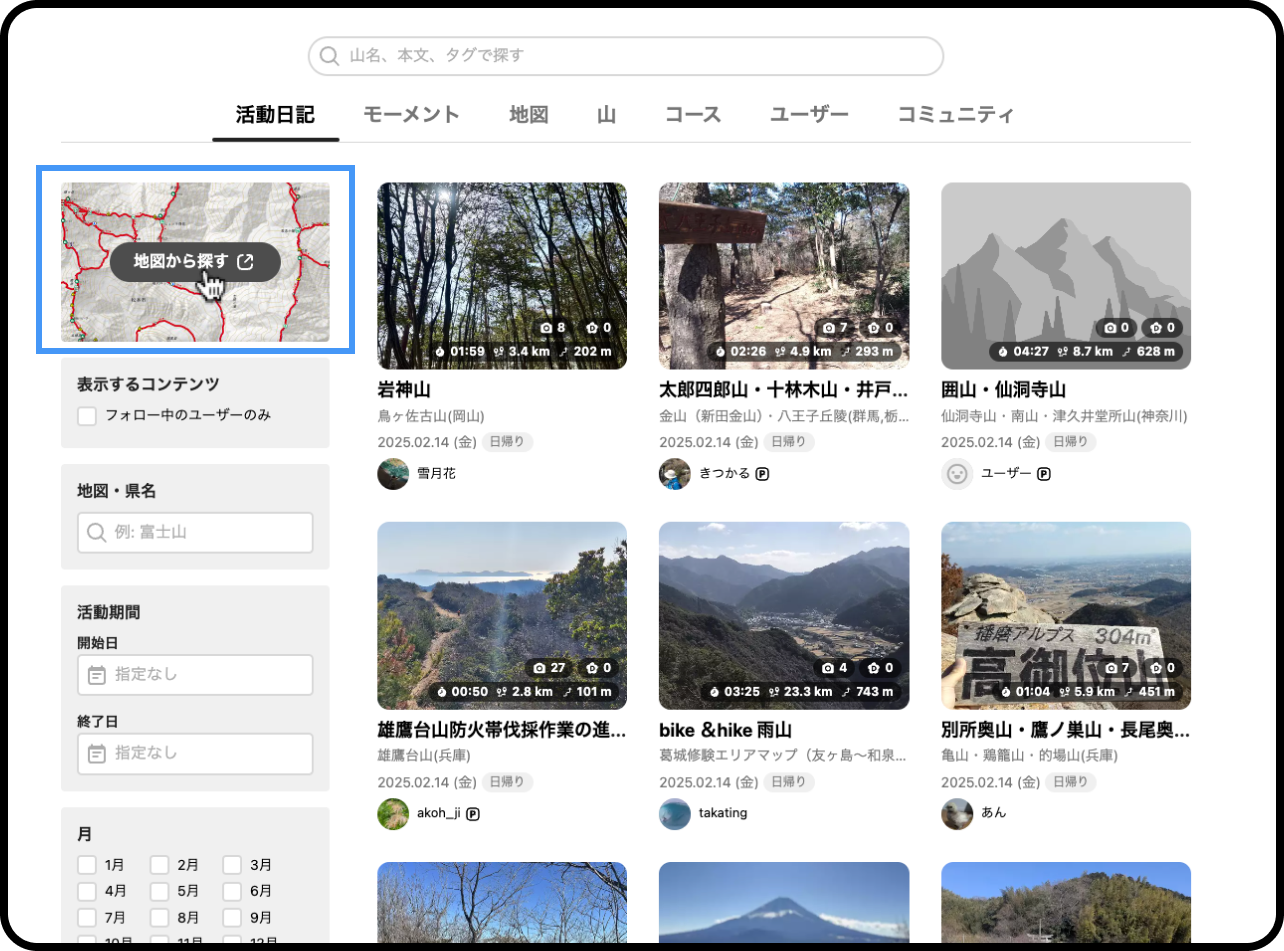Click 628 m elevation on 囲山 card
Image resolution: width=1284 pixels, height=951 pixels.
(x=1158, y=352)
